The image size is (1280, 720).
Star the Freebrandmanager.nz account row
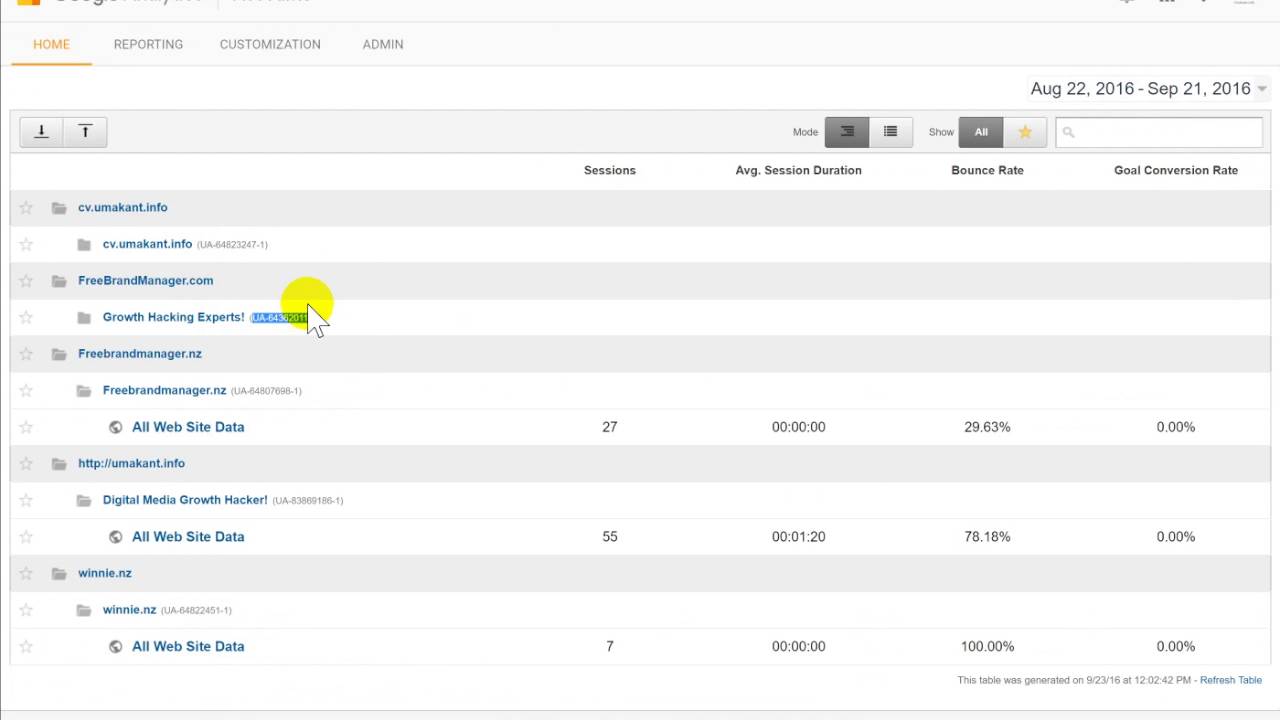tap(26, 354)
